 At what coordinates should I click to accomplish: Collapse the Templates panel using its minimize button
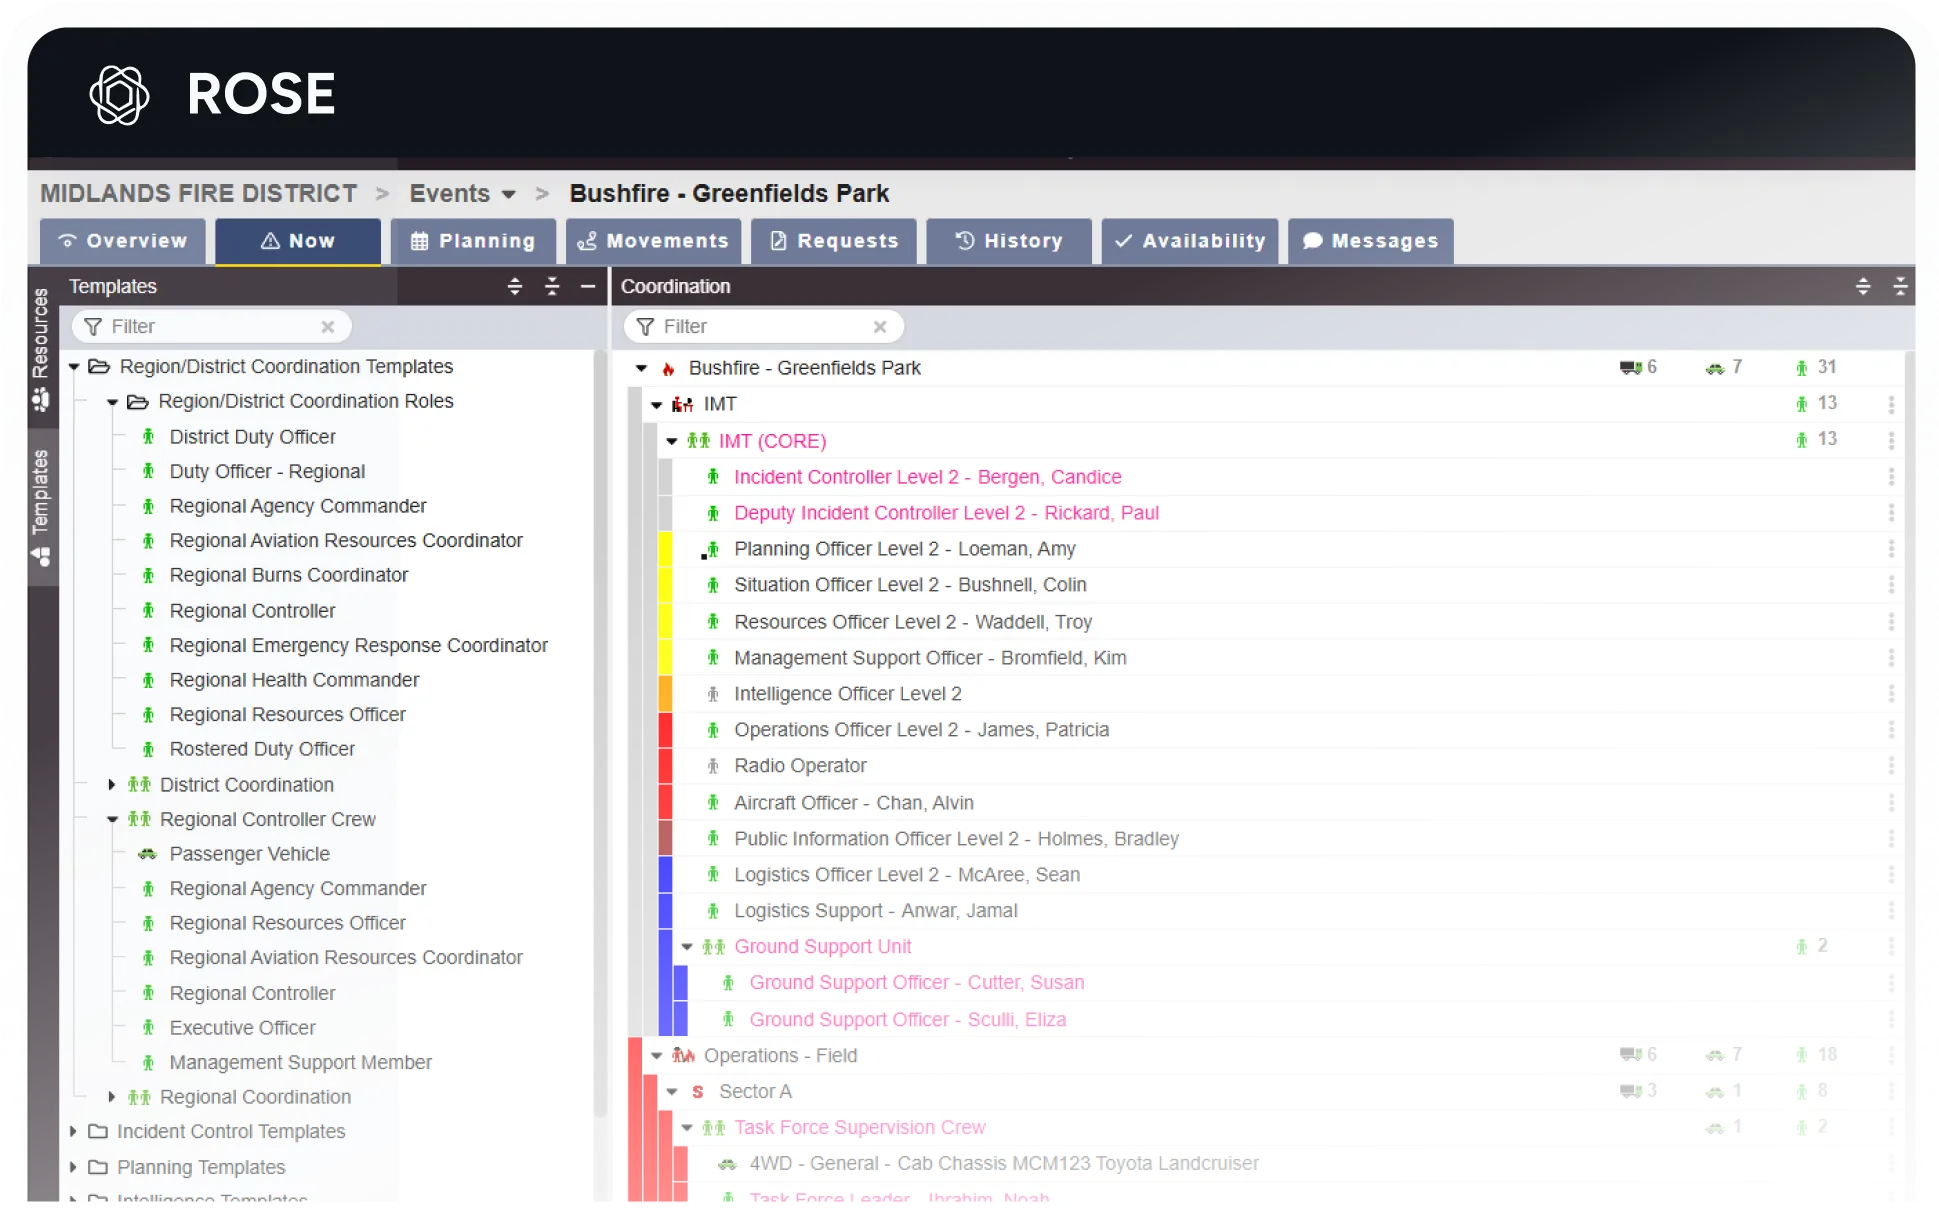[x=587, y=287]
